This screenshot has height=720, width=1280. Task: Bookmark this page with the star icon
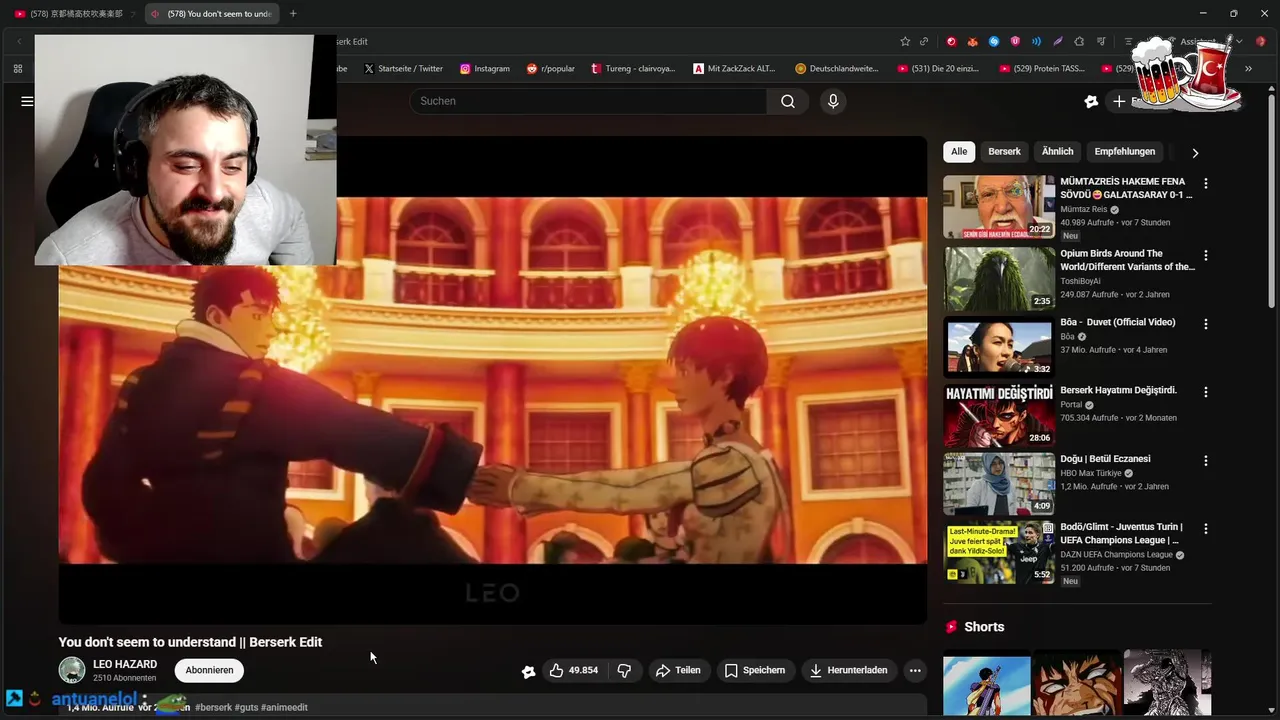click(905, 41)
